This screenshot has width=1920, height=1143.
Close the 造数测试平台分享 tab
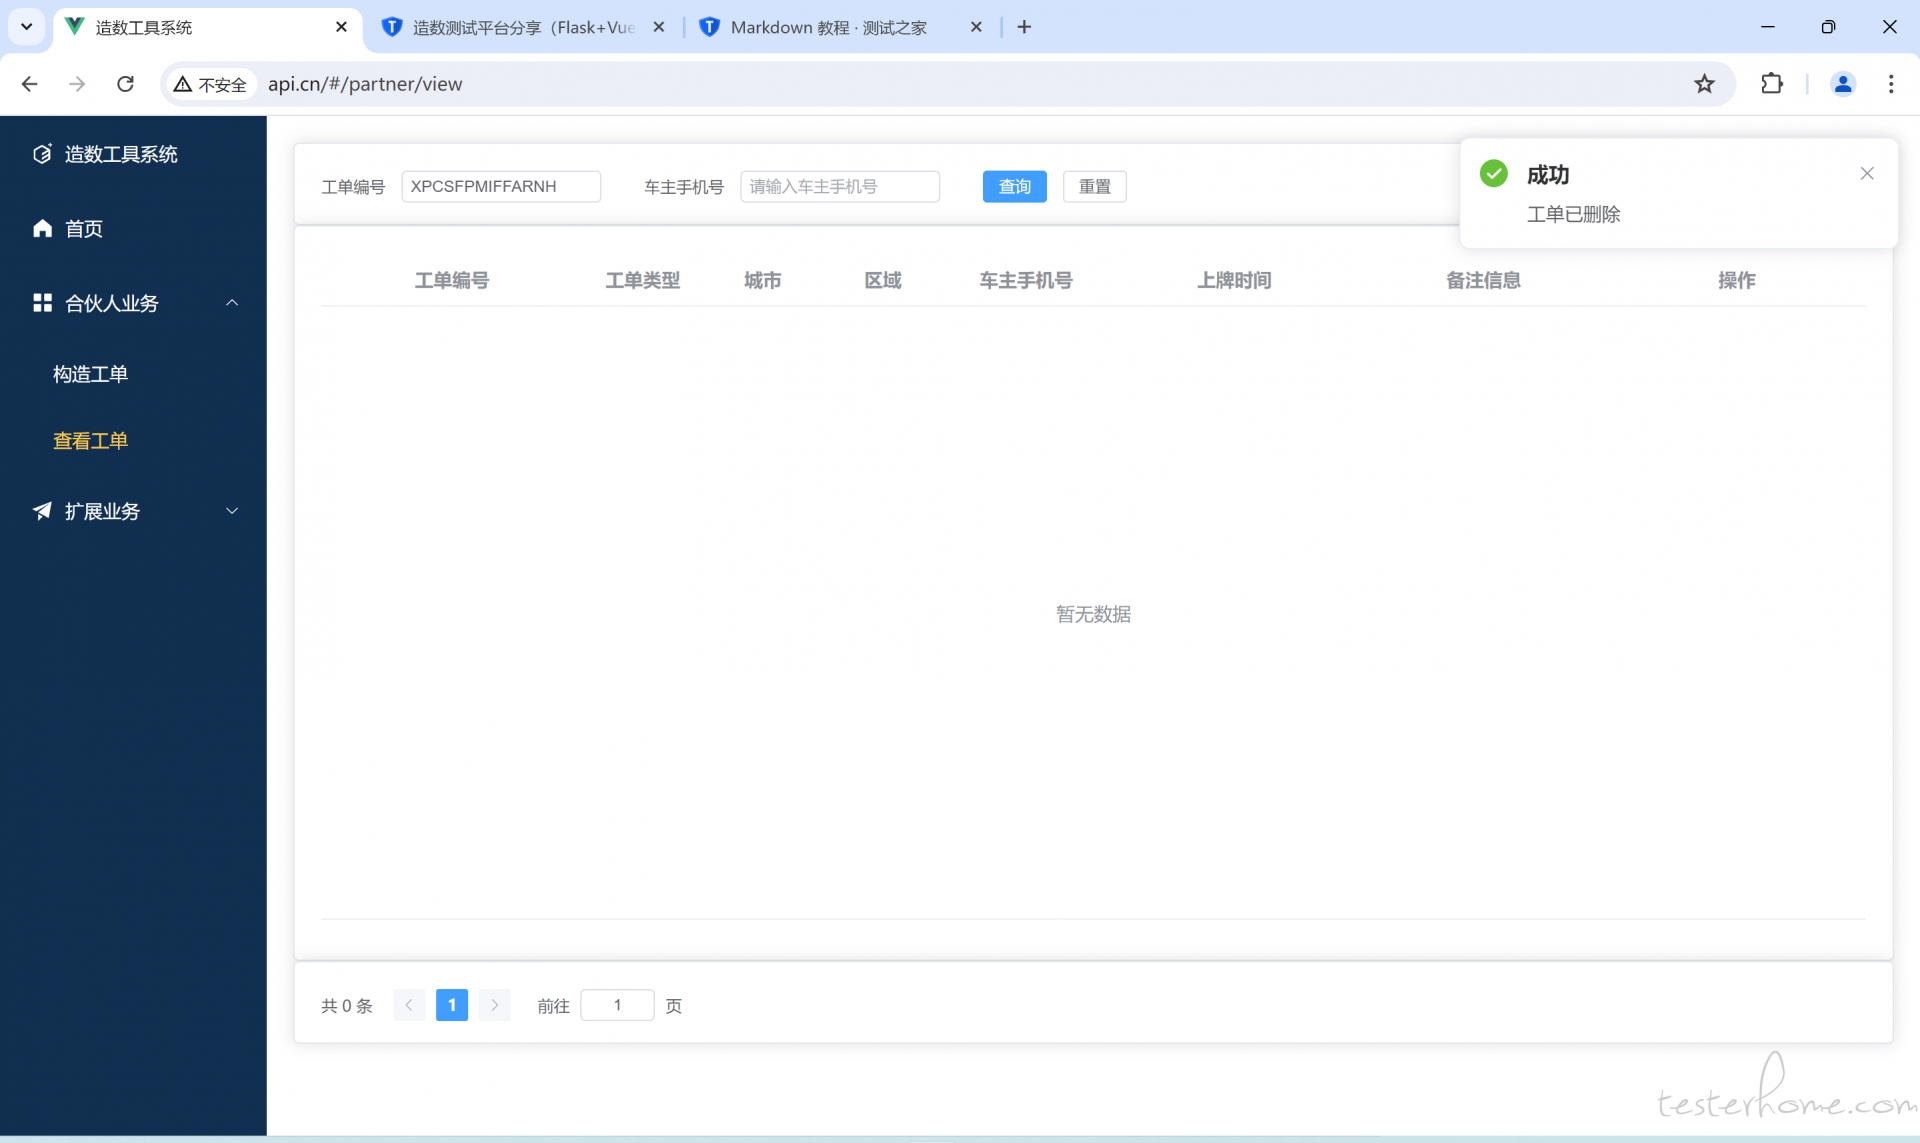click(x=659, y=27)
